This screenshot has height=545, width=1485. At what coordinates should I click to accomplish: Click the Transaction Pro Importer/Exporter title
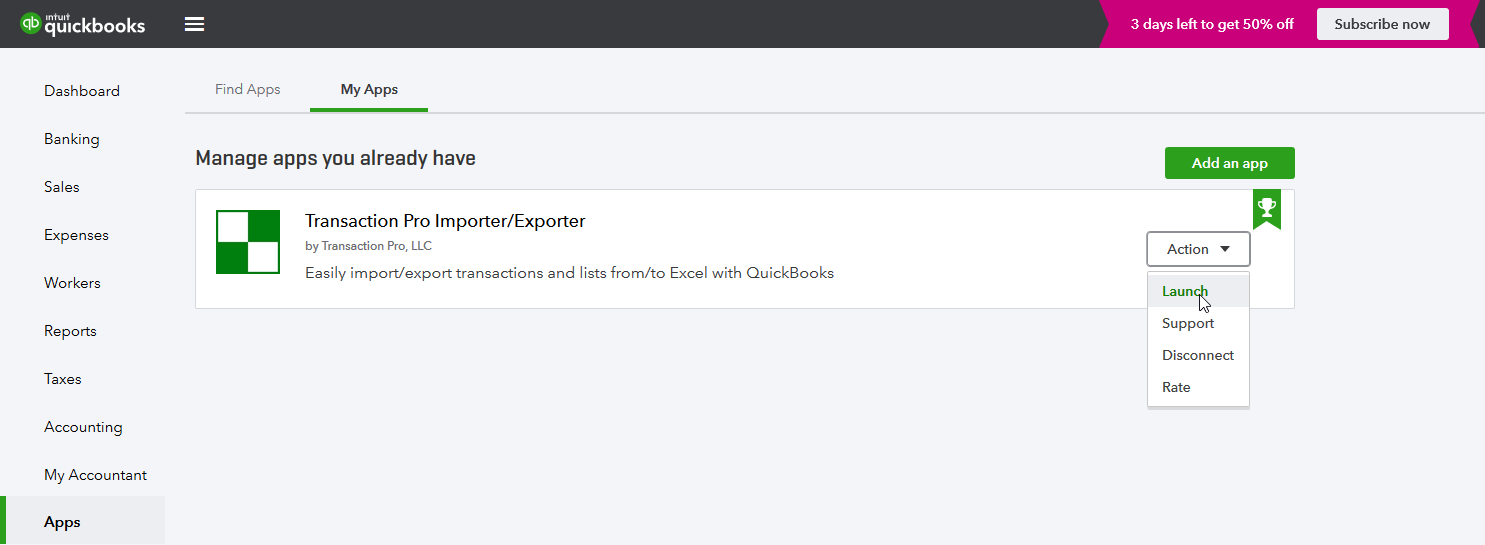(445, 221)
